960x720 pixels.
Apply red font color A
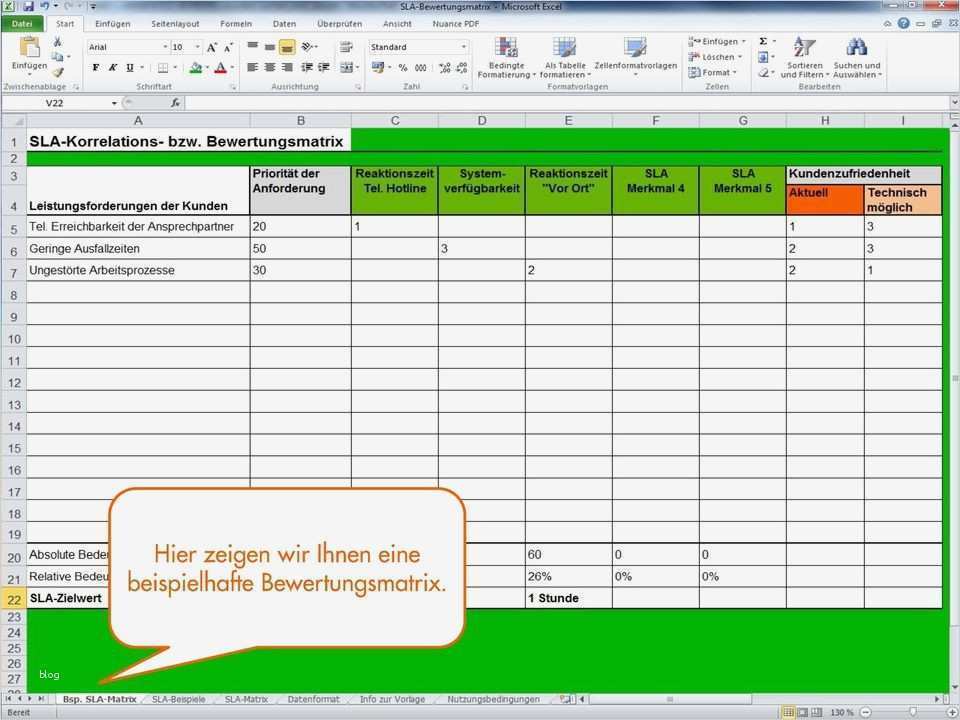coord(220,67)
